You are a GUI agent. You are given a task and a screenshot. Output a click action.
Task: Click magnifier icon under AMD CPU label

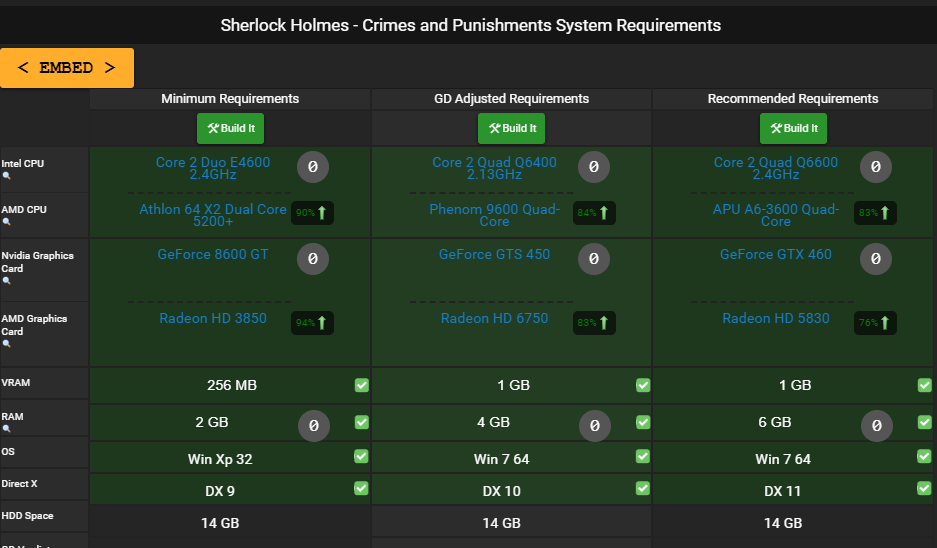point(7,222)
